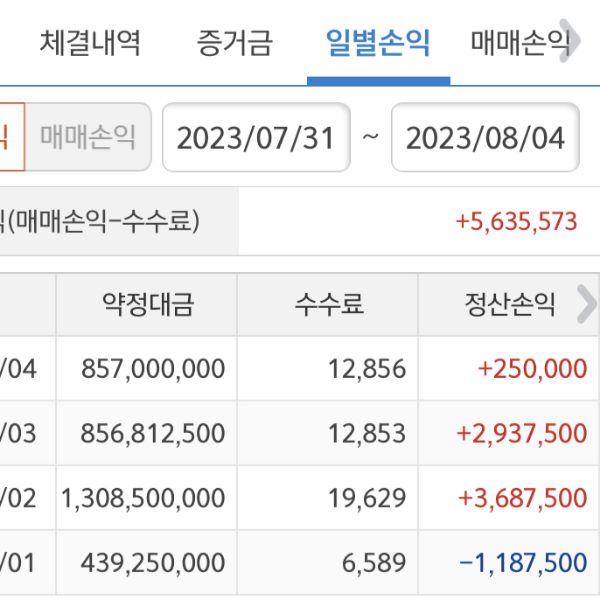600x600 pixels.
Task: Click the 수수료 column header
Action: [x=327, y=305]
